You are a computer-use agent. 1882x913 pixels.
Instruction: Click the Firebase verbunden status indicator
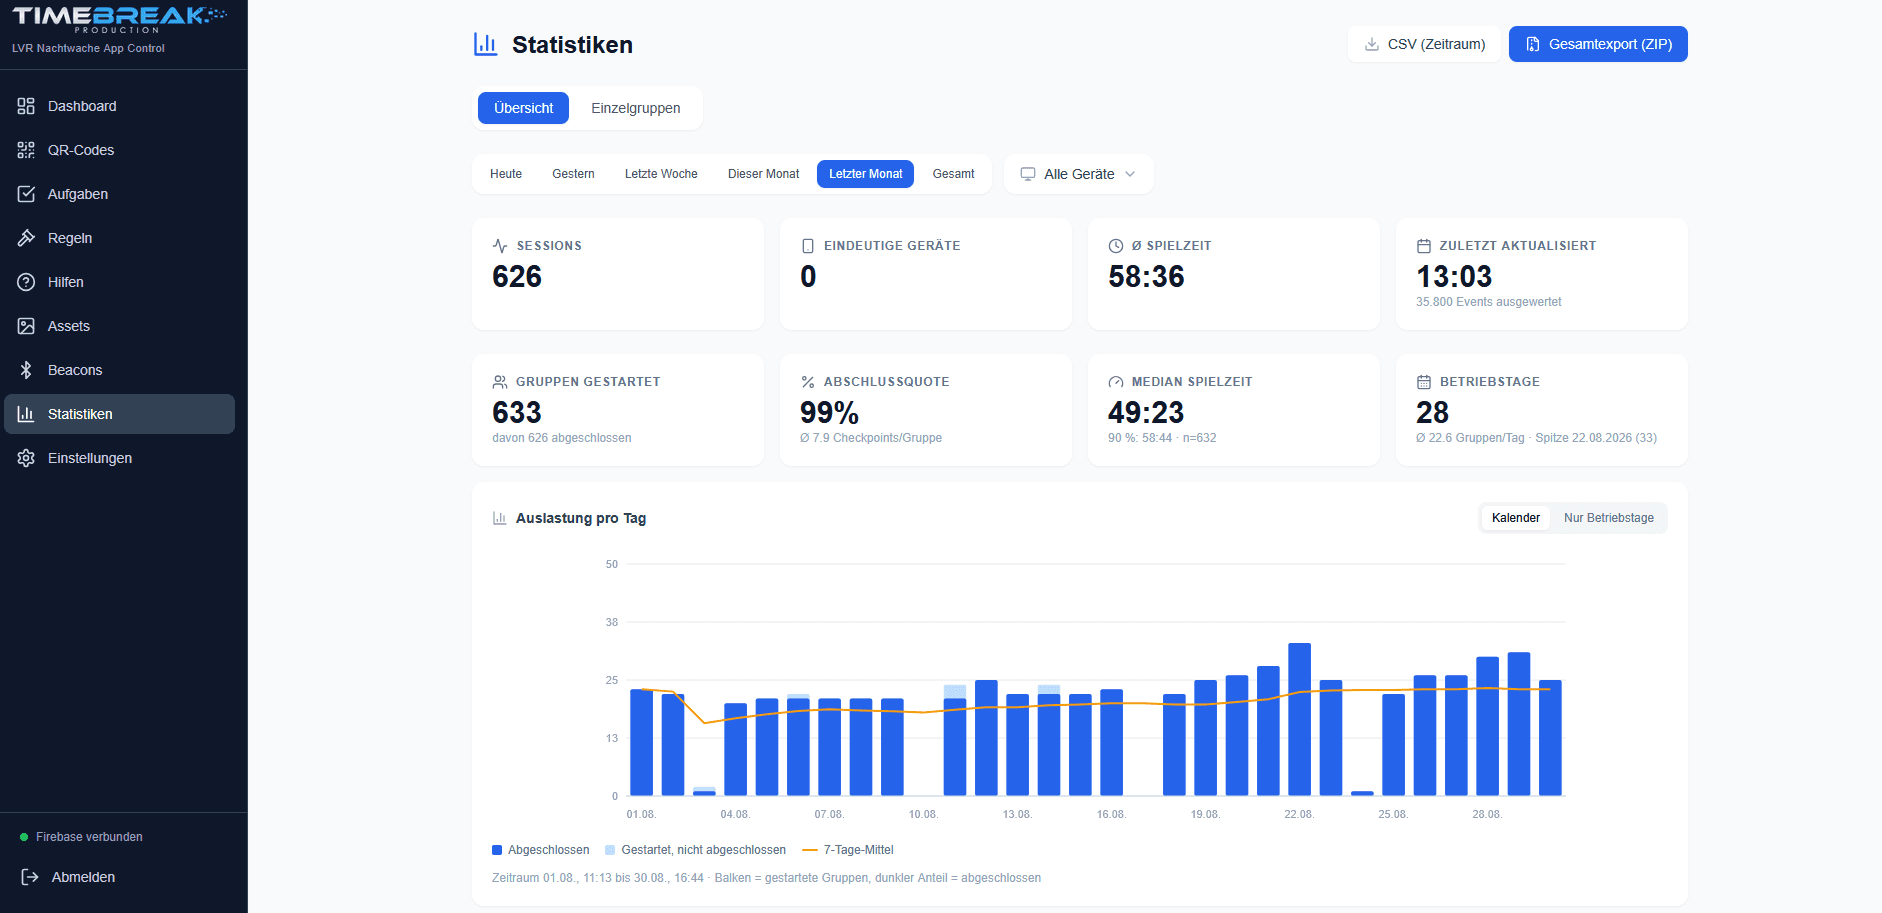81,837
